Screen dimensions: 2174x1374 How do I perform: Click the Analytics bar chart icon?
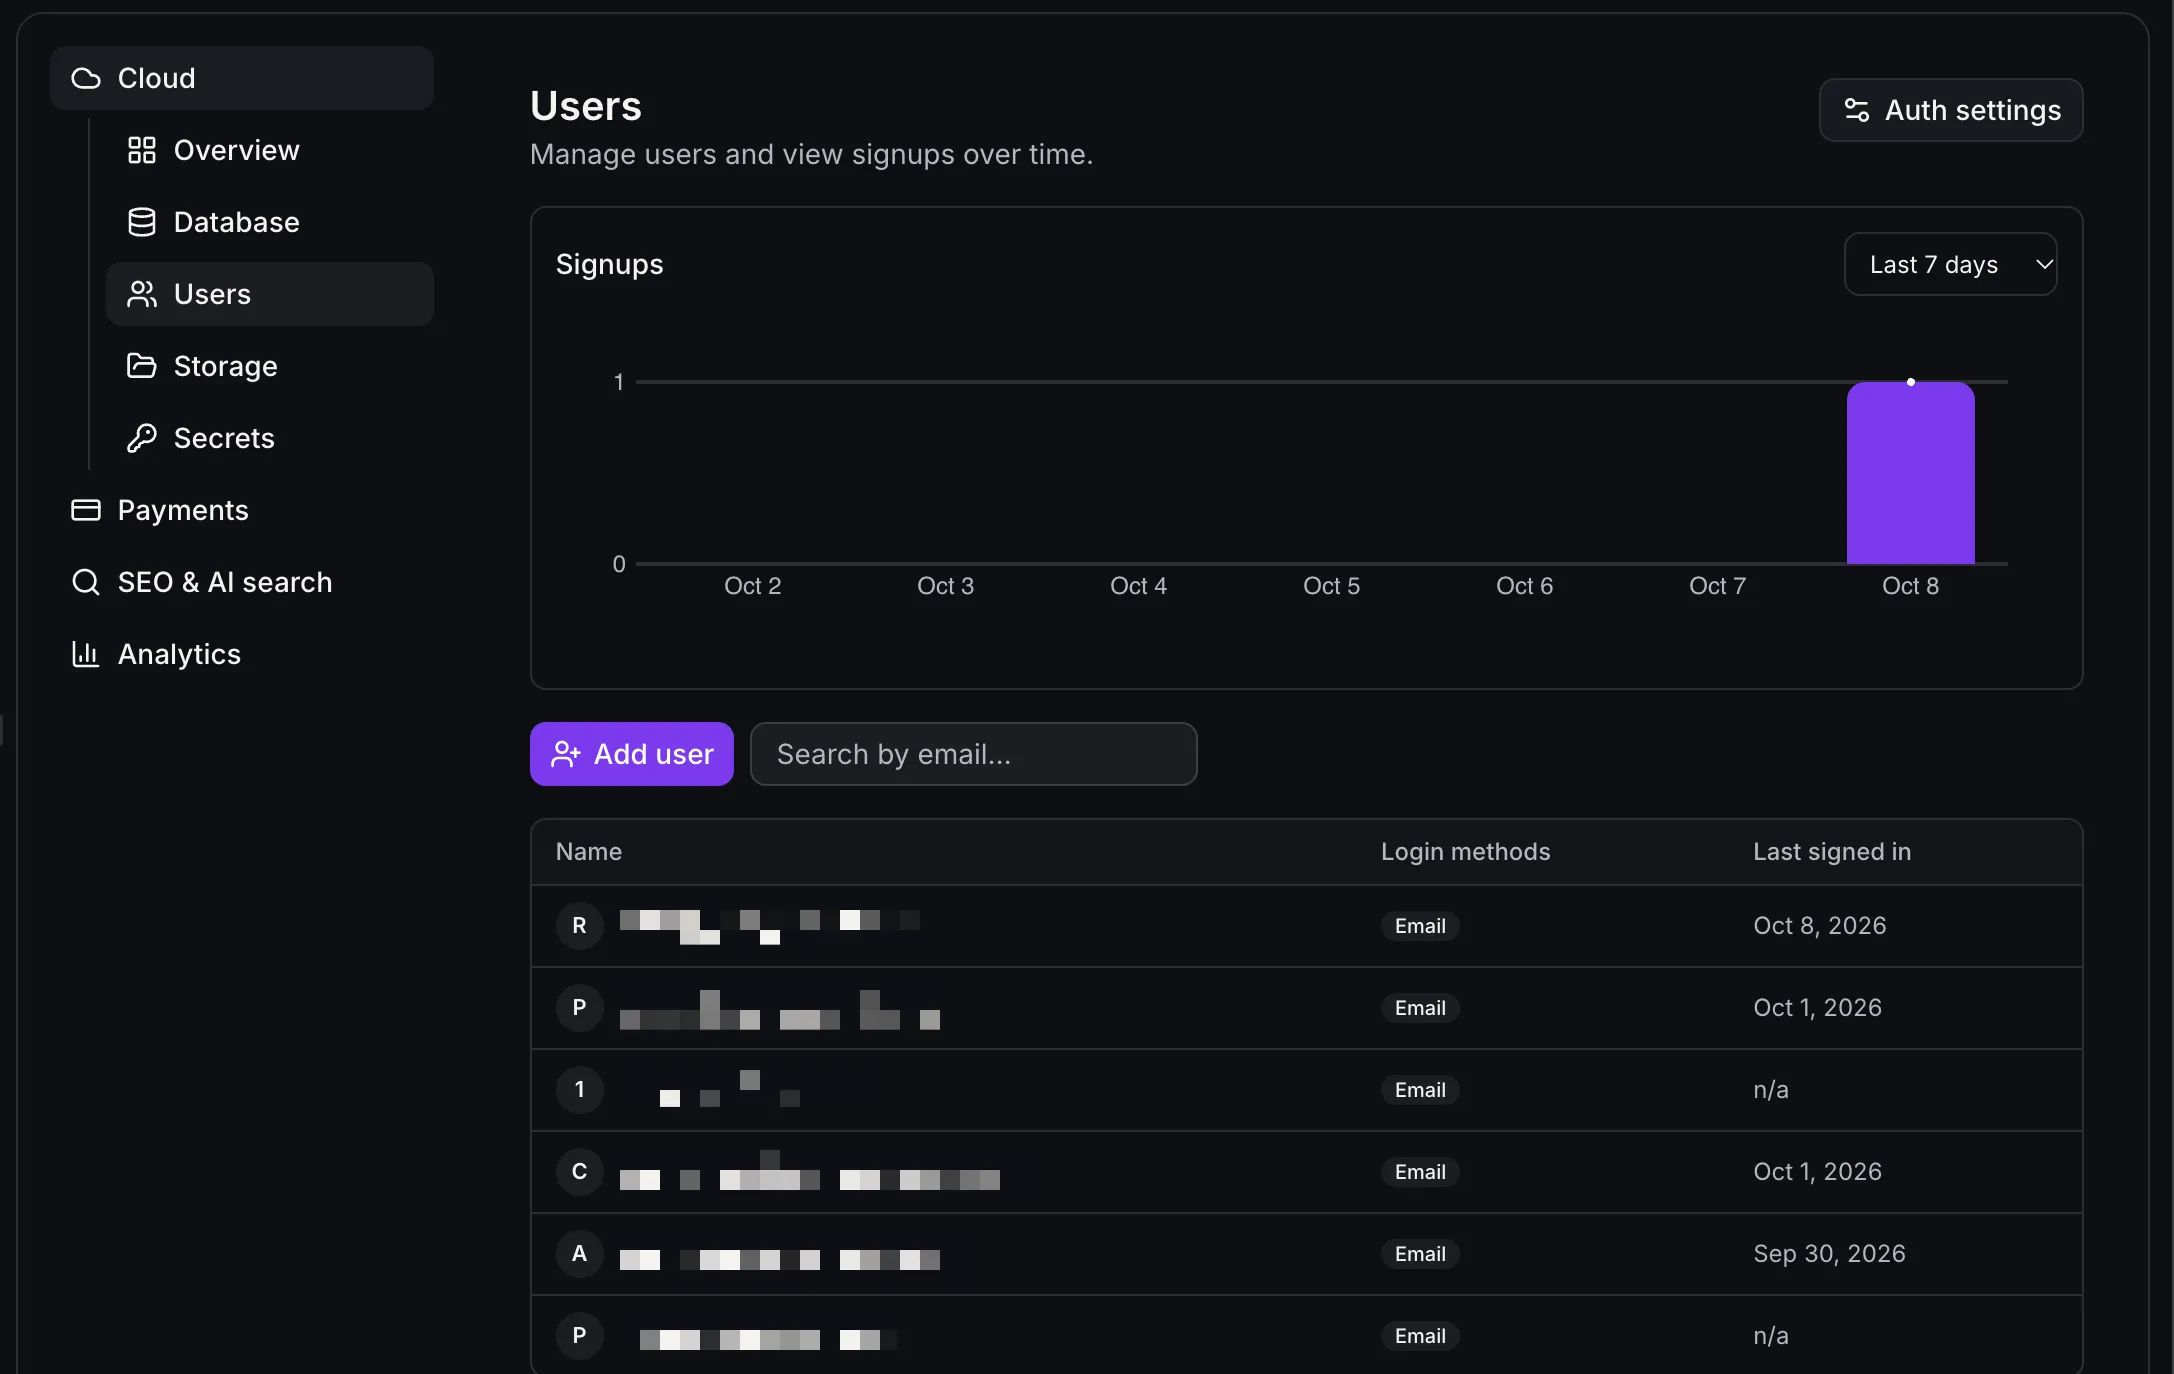click(86, 654)
